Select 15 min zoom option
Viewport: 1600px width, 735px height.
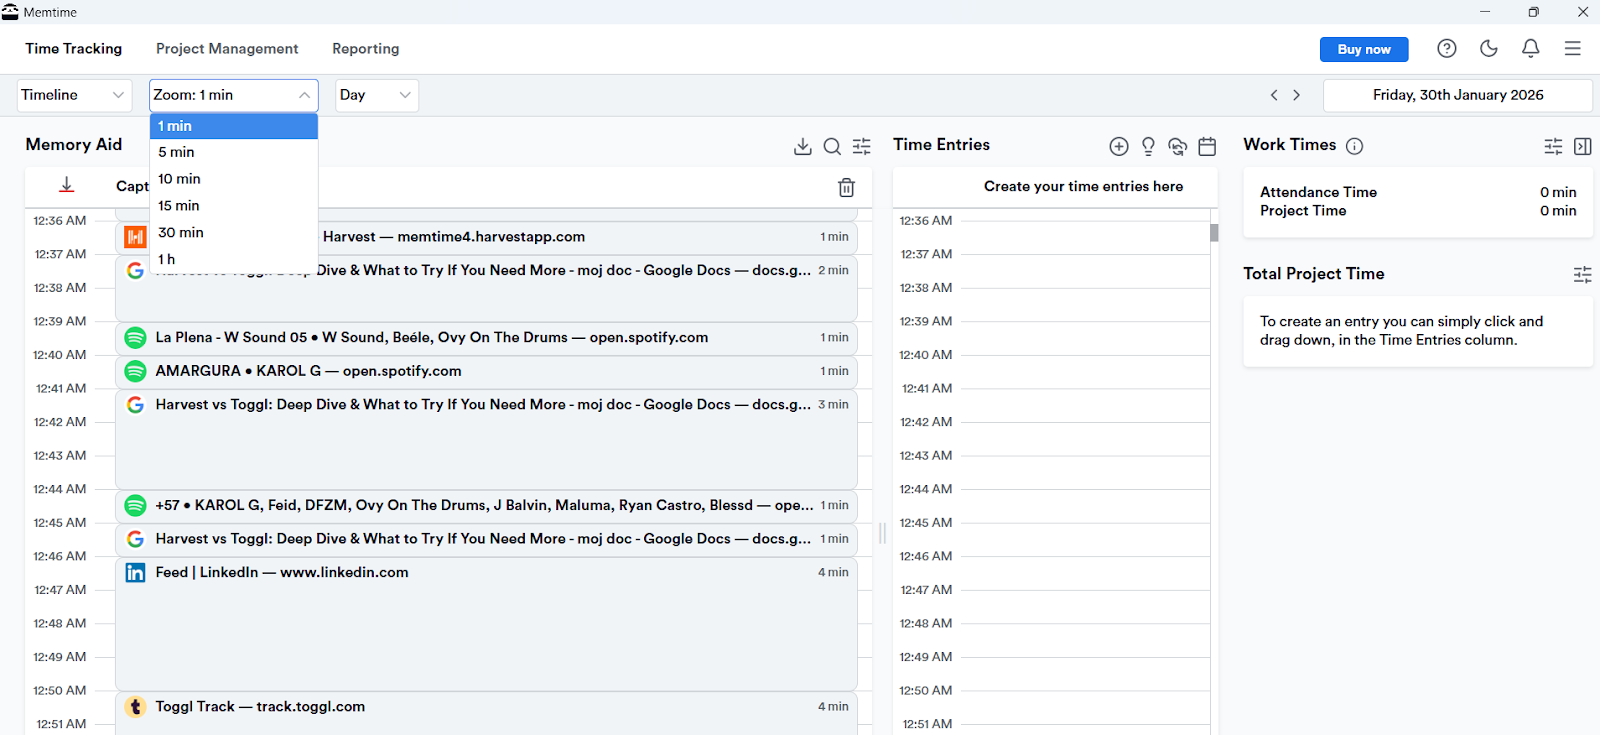pyautogui.click(x=234, y=206)
